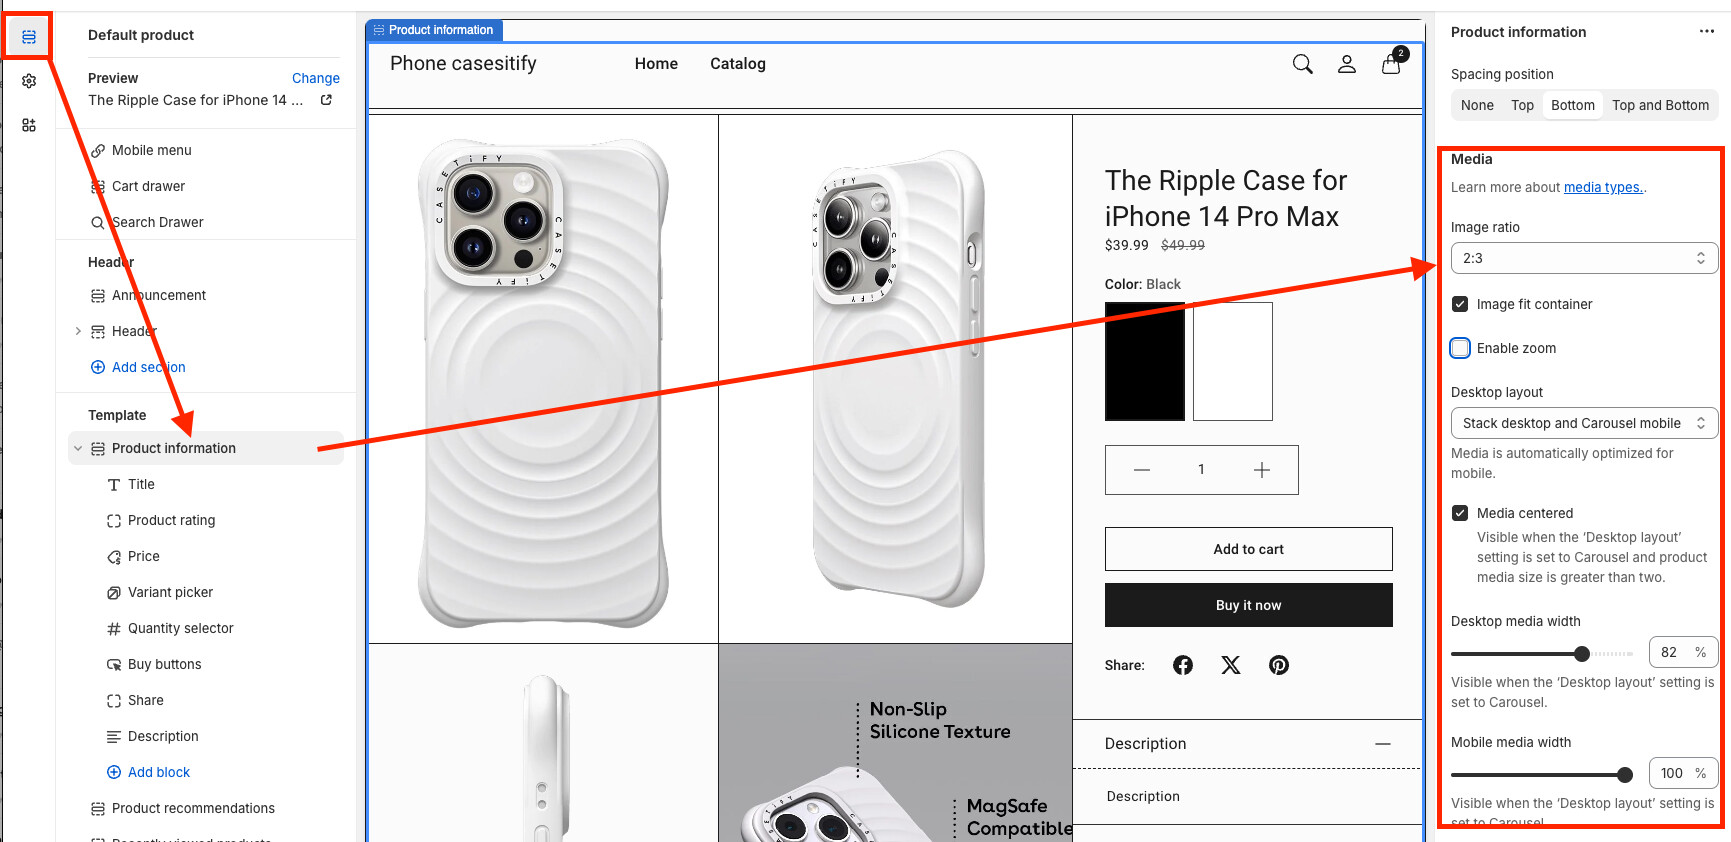Share product on Pinterest icon
This screenshot has width=1731, height=842.
(1279, 665)
